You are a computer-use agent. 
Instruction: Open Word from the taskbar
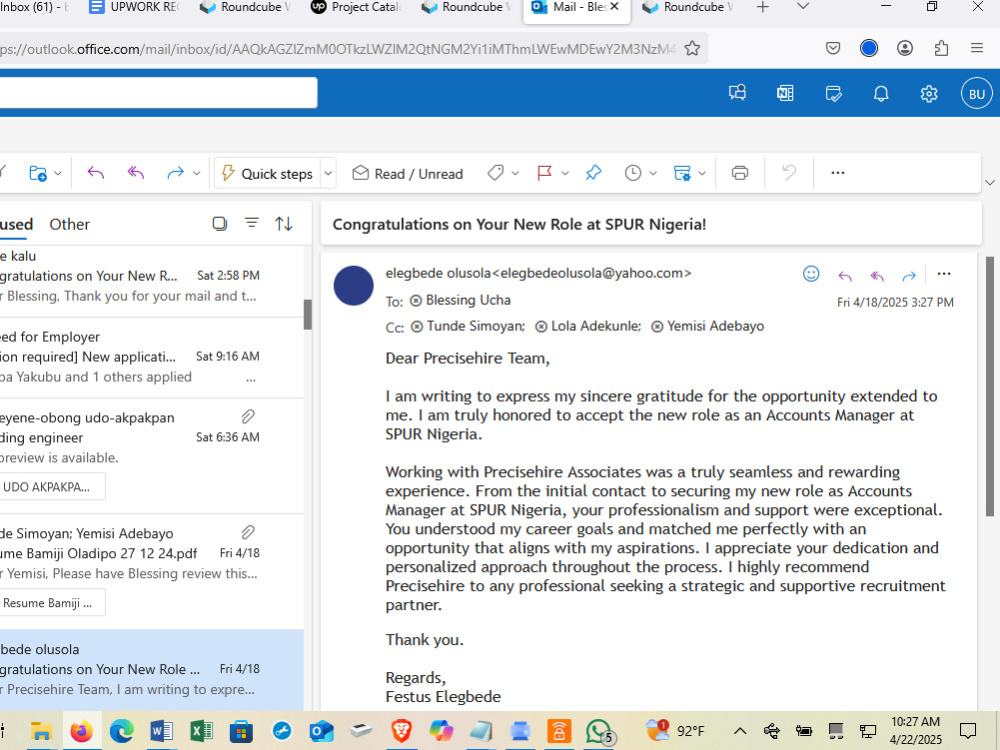(161, 731)
